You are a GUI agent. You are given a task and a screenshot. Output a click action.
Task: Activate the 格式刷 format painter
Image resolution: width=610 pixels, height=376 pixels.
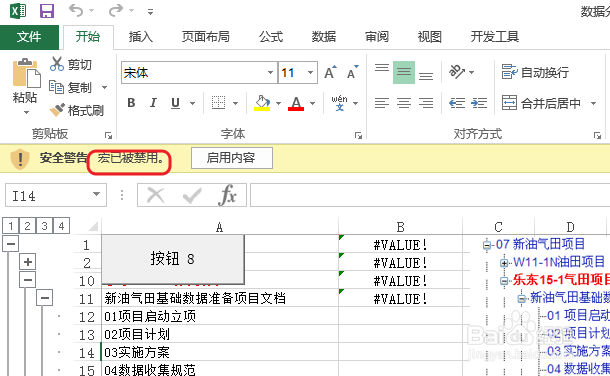(x=77, y=110)
